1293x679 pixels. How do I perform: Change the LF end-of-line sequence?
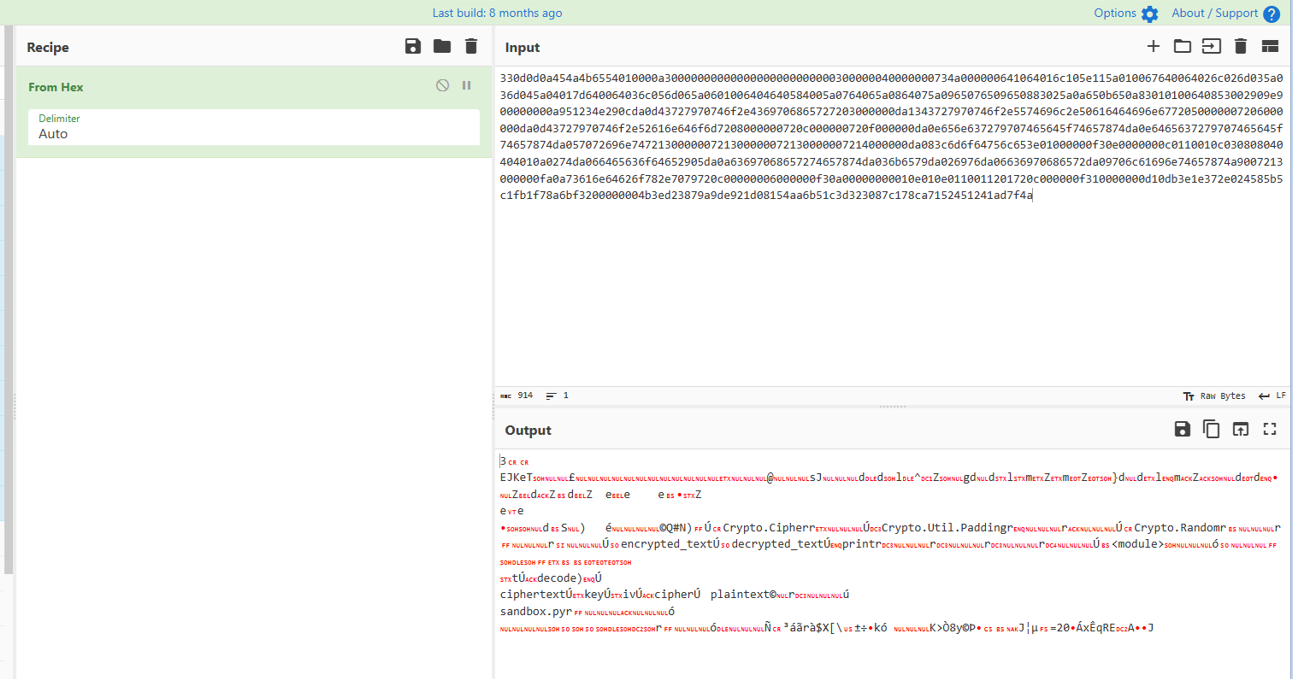(1272, 396)
